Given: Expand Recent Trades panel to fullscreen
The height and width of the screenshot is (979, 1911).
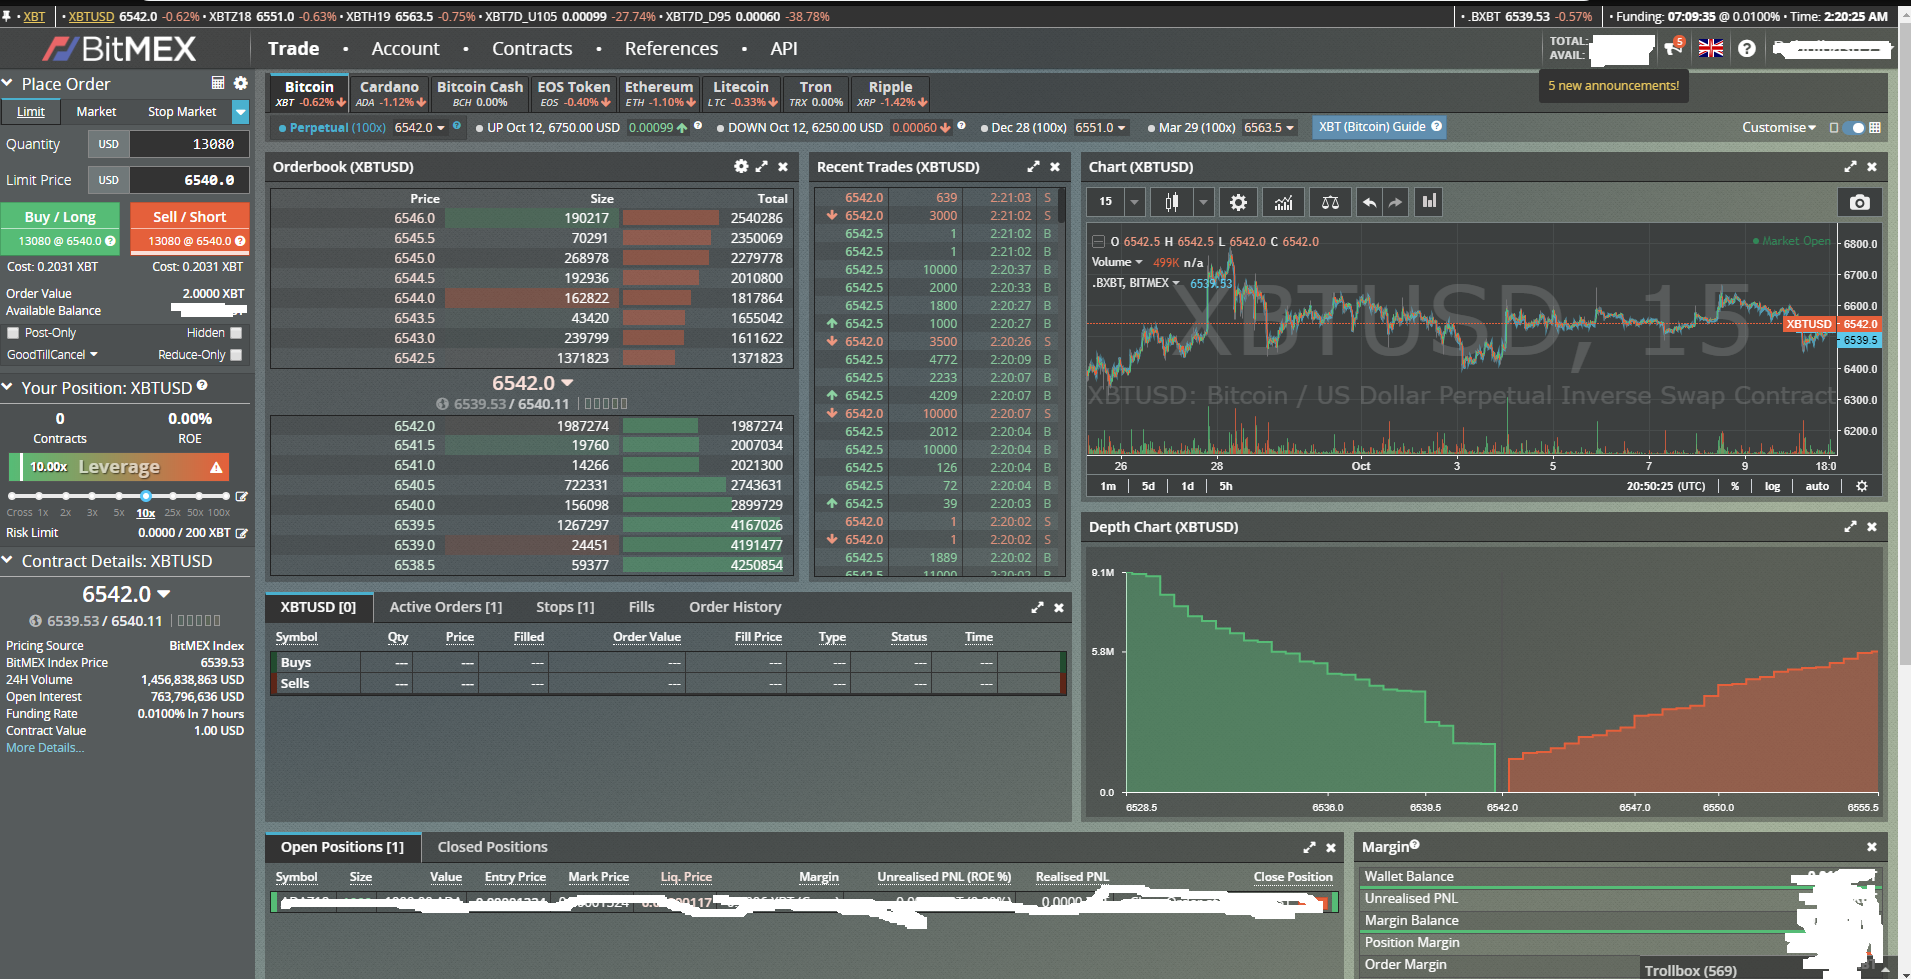Looking at the screenshot, I should pos(1033,167).
